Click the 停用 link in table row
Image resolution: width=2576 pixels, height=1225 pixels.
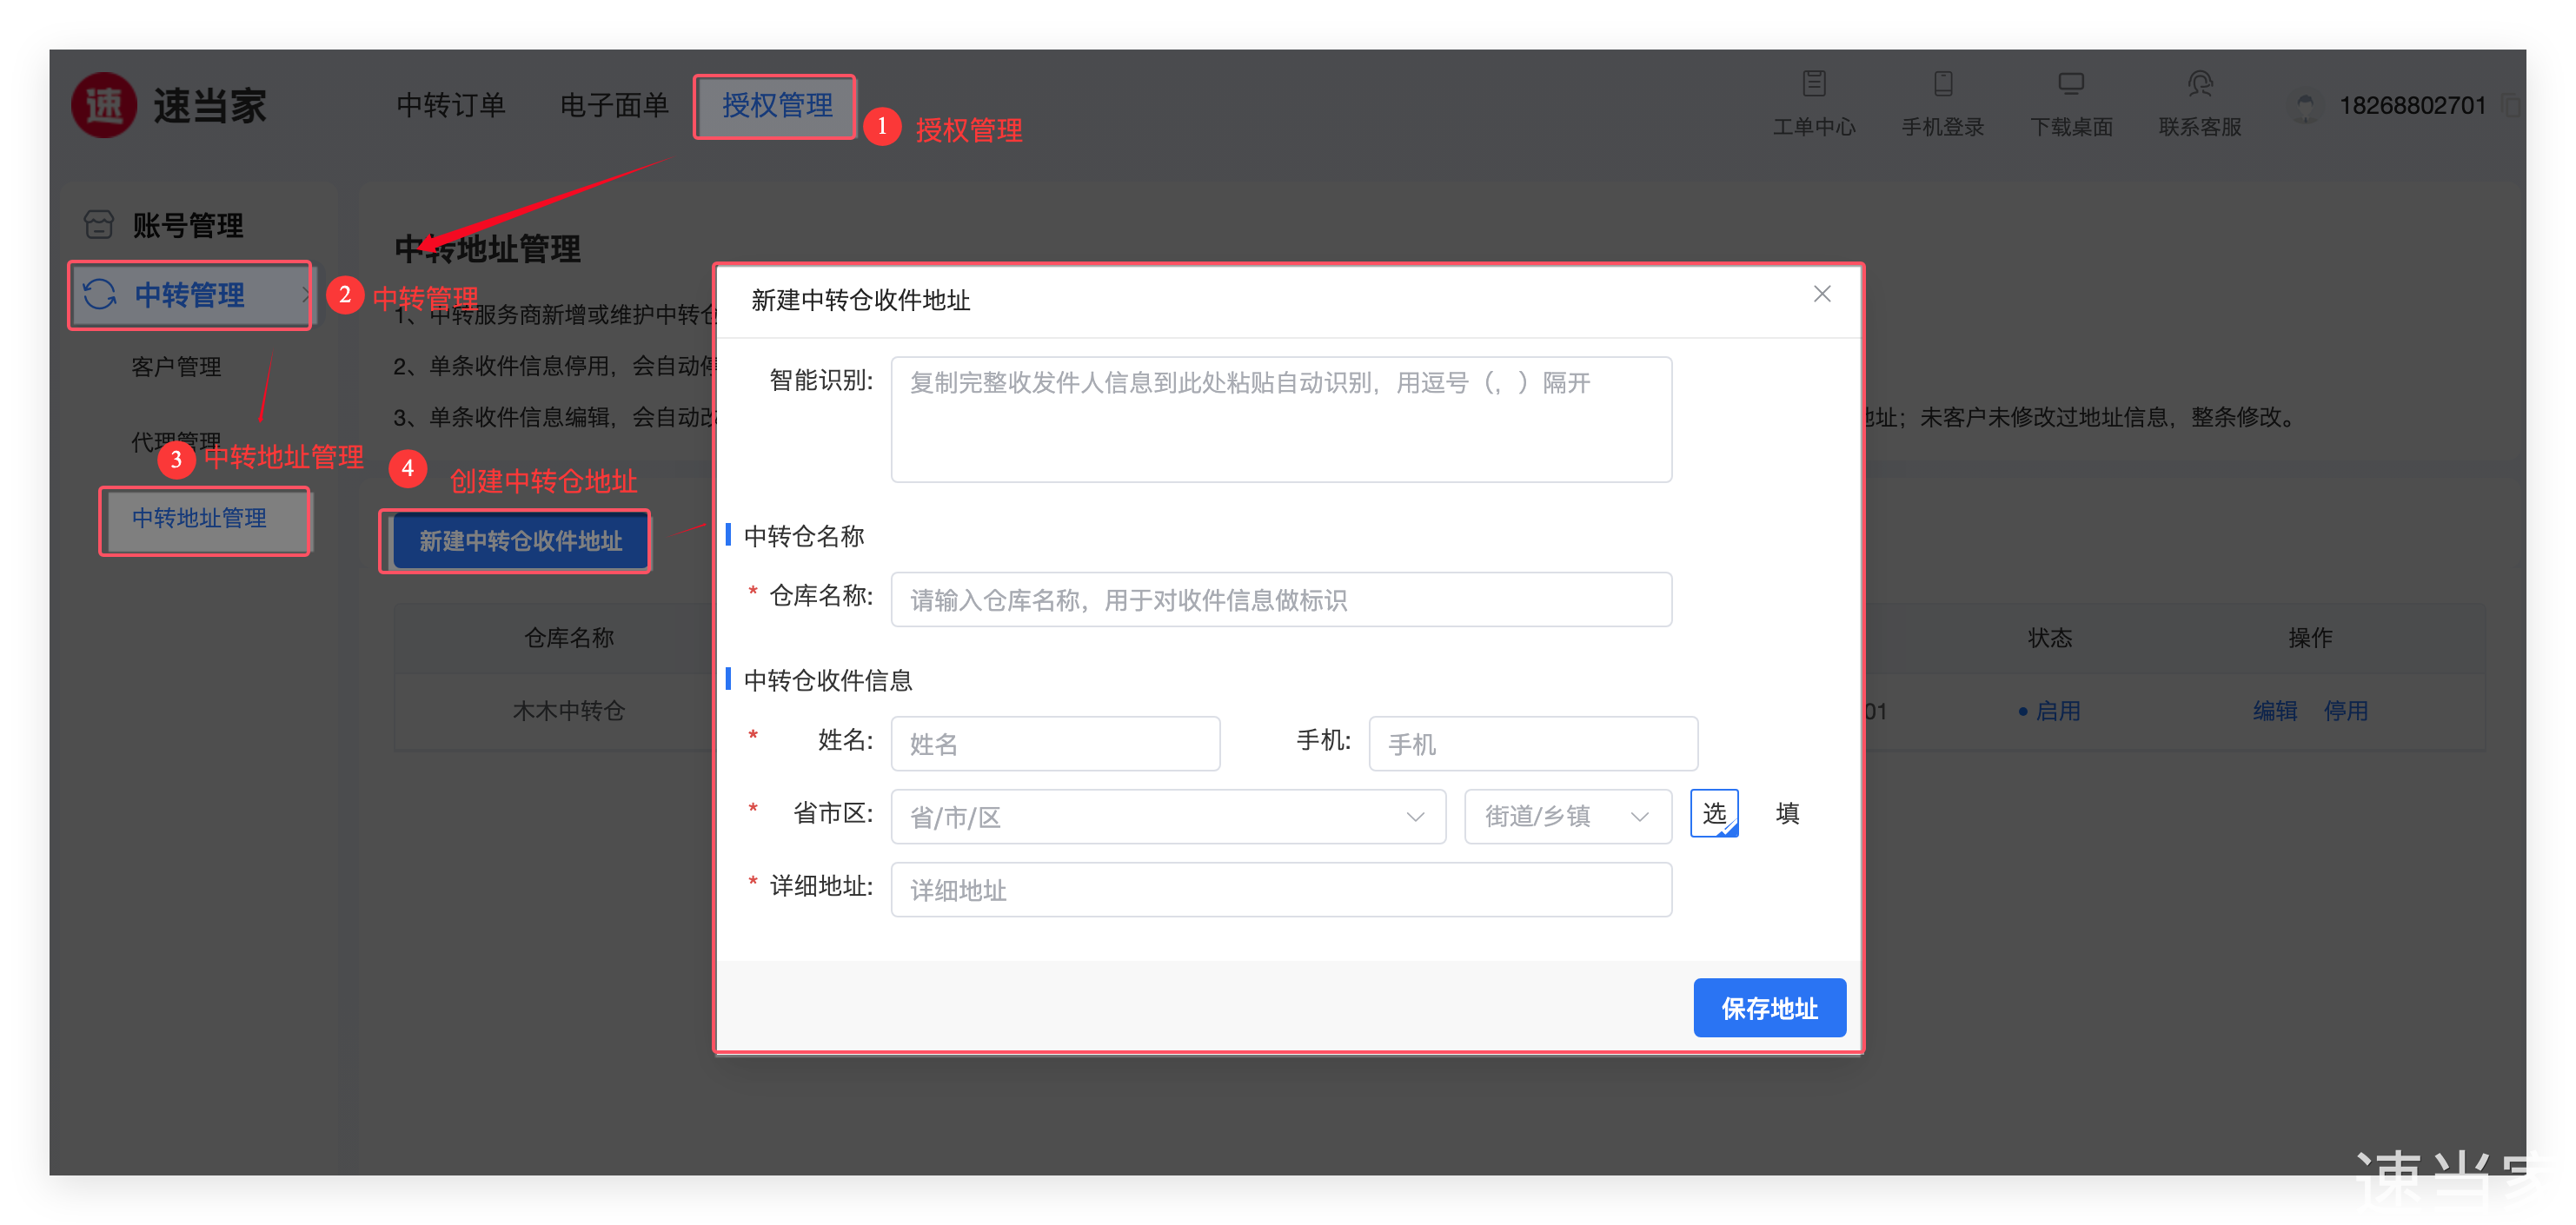(x=2345, y=711)
